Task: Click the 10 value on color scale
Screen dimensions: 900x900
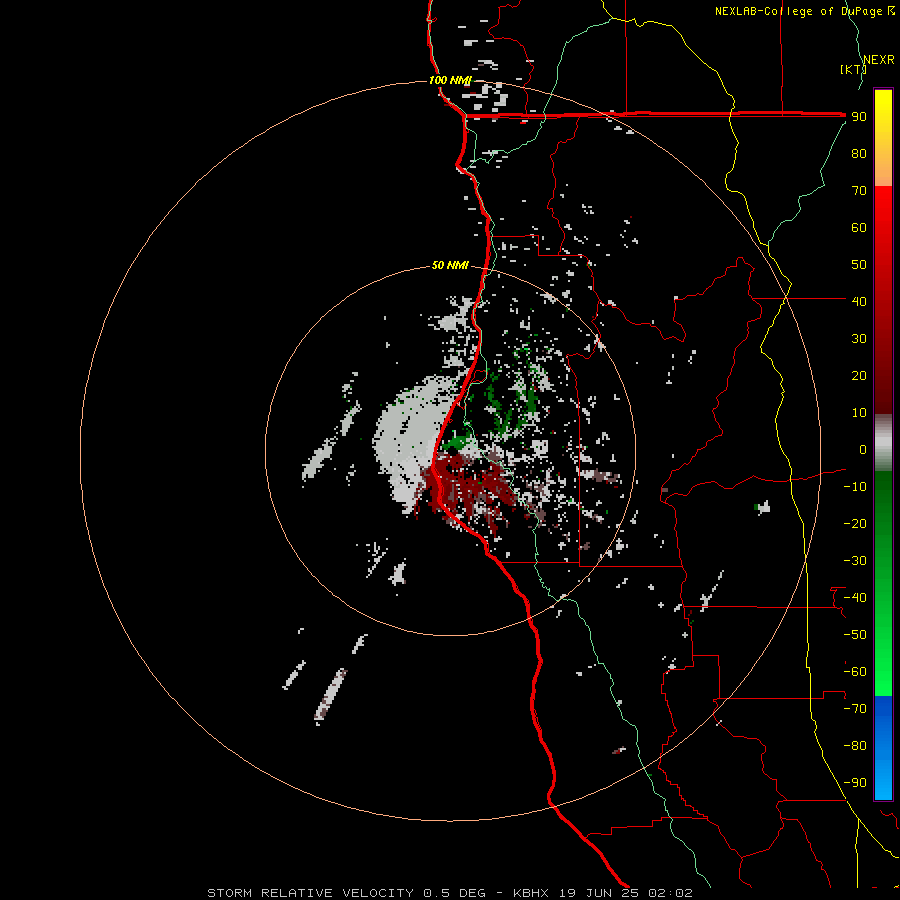Action: tap(859, 413)
